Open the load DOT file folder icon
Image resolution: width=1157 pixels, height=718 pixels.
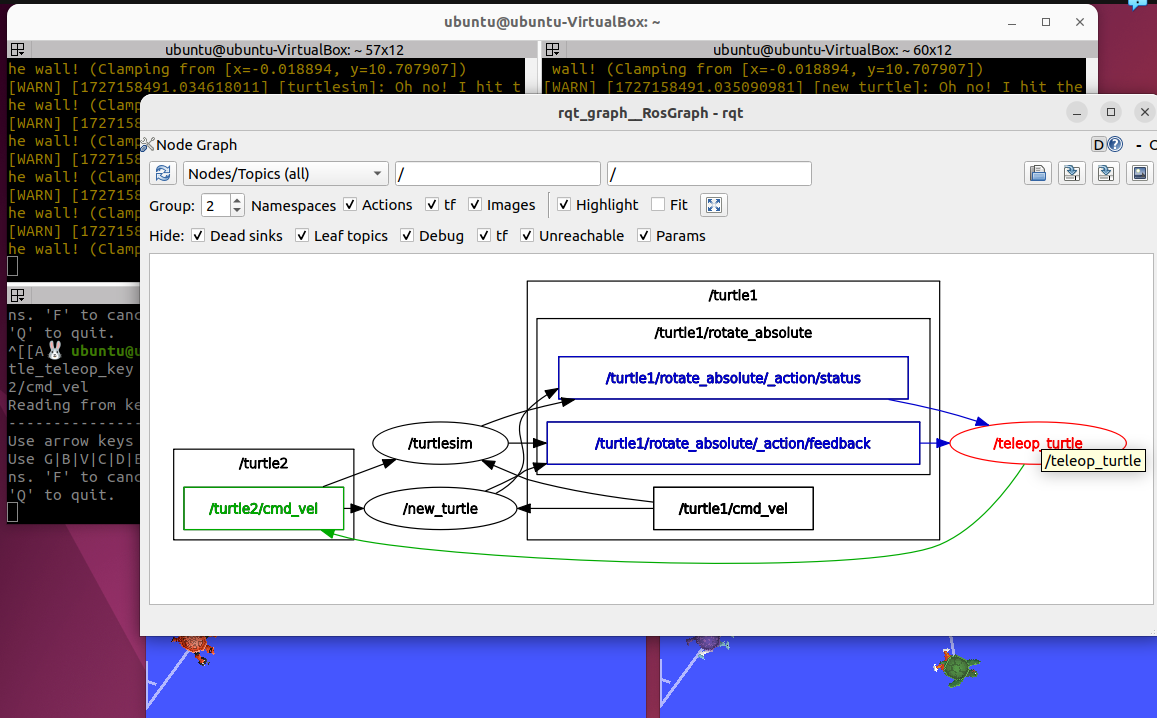point(1038,173)
